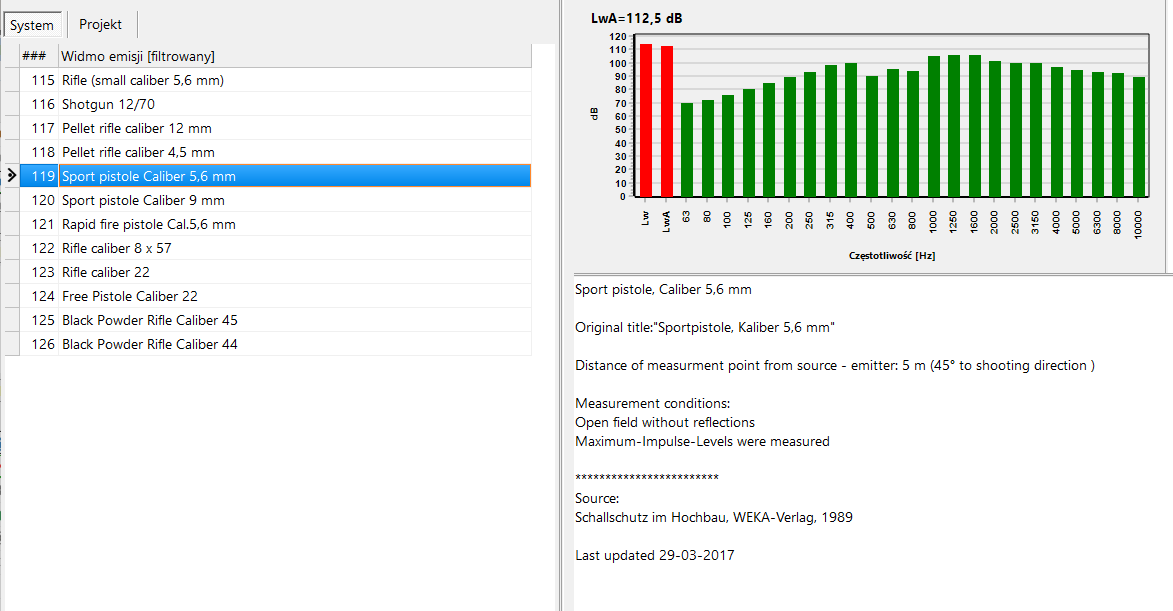The image size is (1173, 611).
Task: Click highlighted list row Sport pistole Caliber 5,6 mm
Action: (x=275, y=176)
